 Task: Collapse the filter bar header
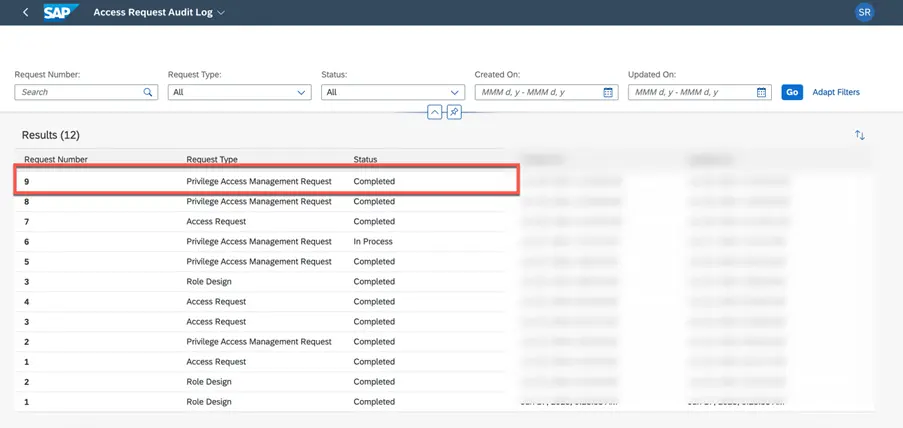434,112
